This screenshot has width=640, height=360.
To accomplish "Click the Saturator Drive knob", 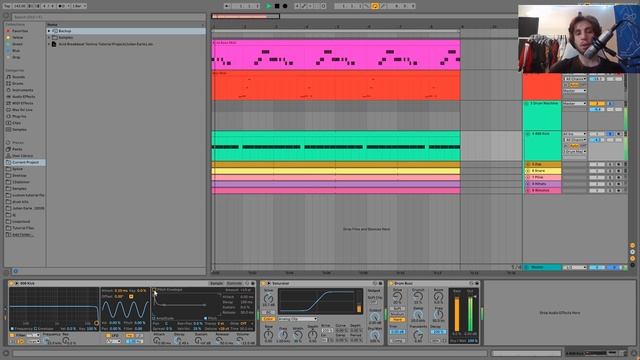I will [x=268, y=299].
